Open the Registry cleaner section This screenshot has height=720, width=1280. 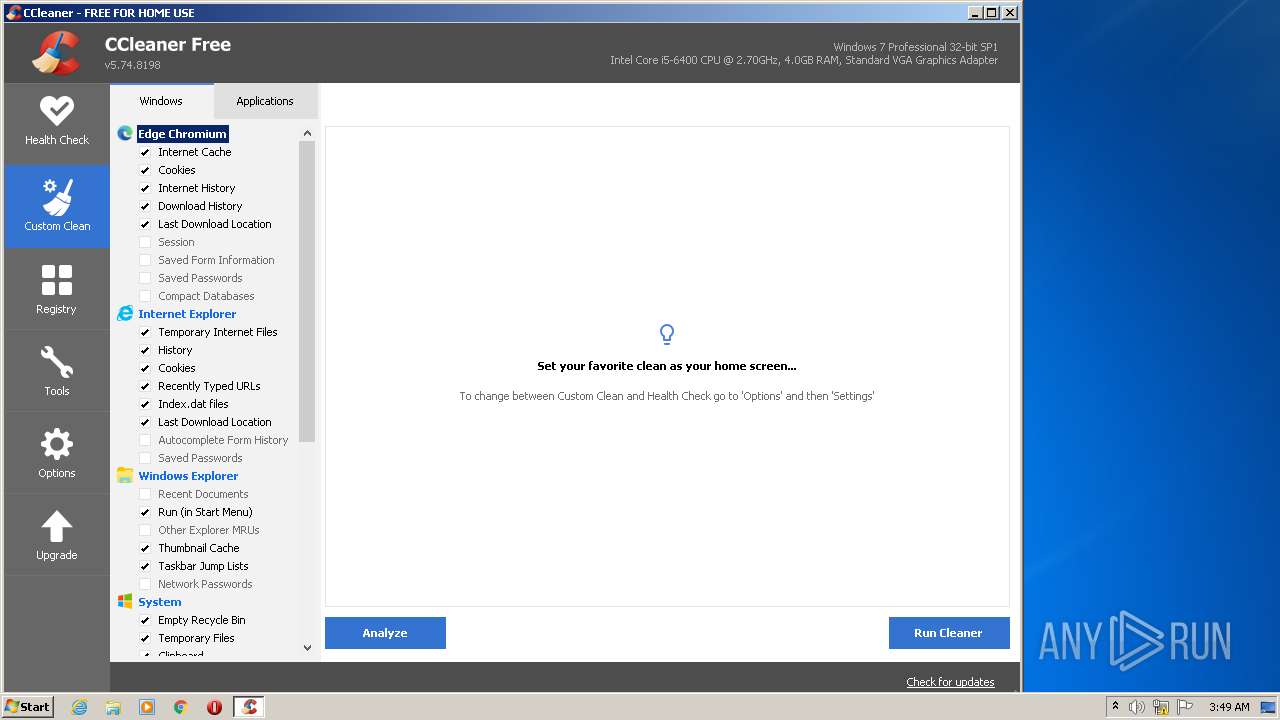coord(57,289)
